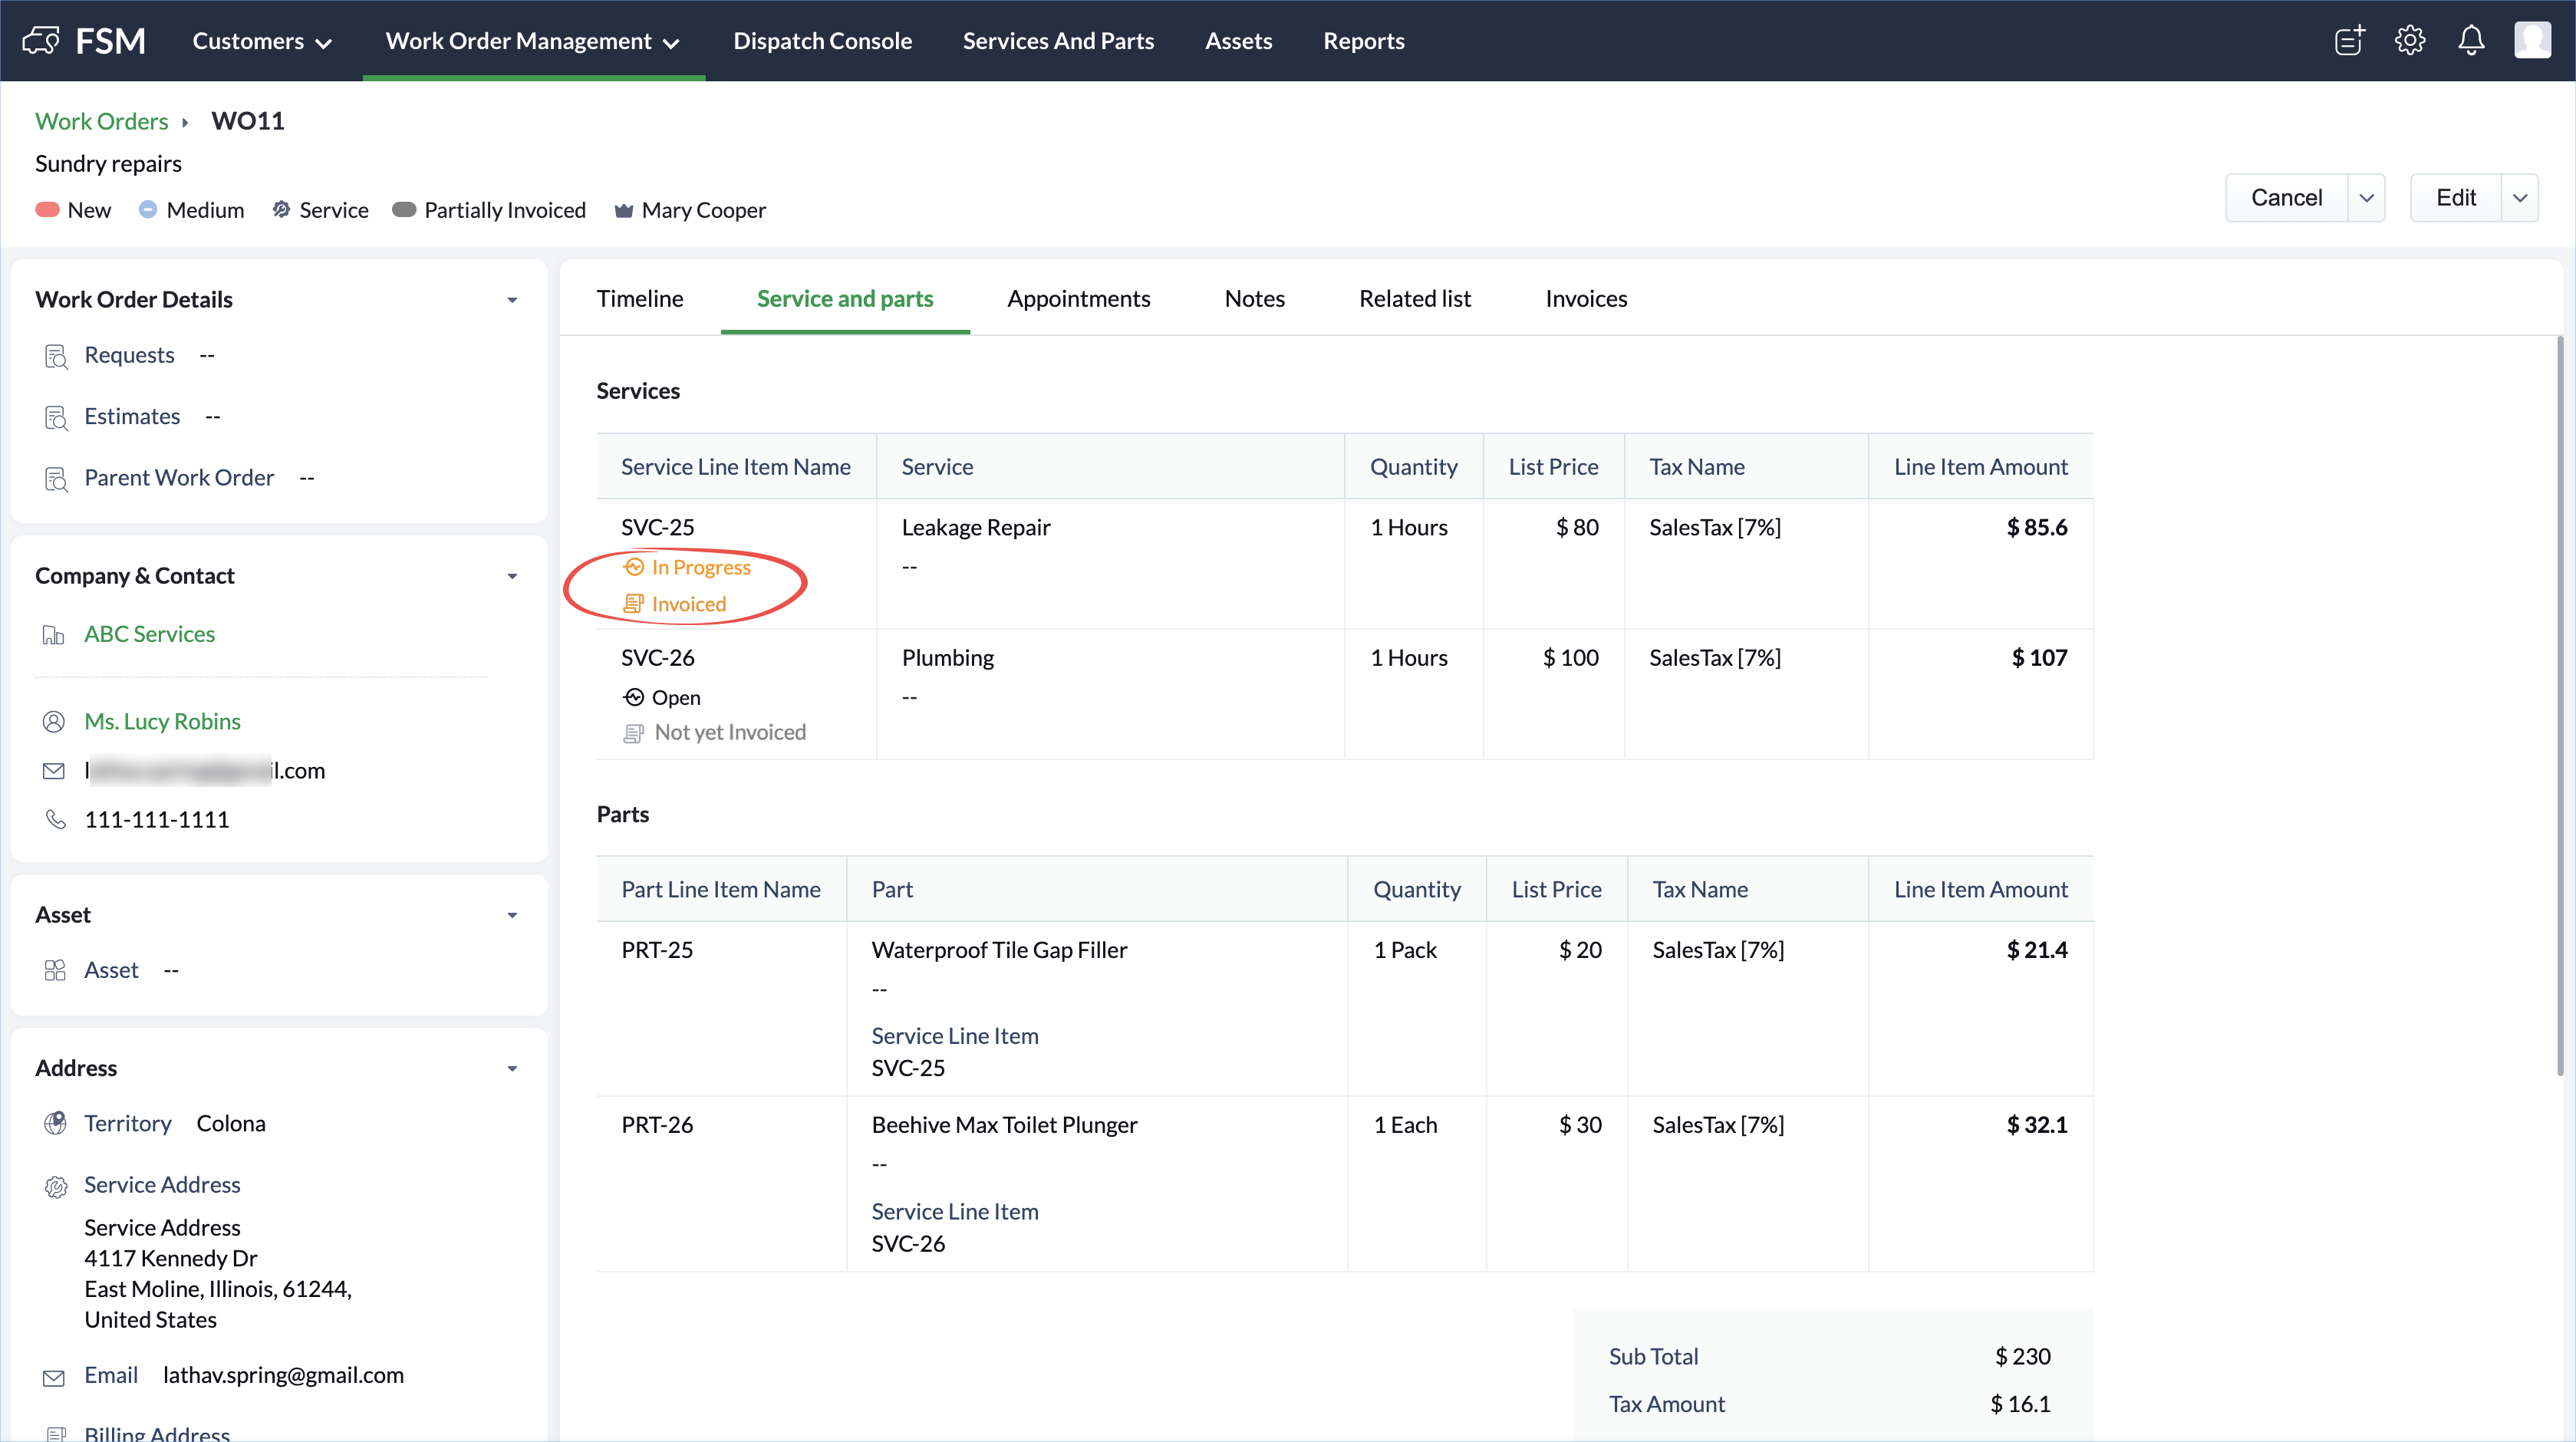Click the Service Address gear icon

tap(56, 1186)
